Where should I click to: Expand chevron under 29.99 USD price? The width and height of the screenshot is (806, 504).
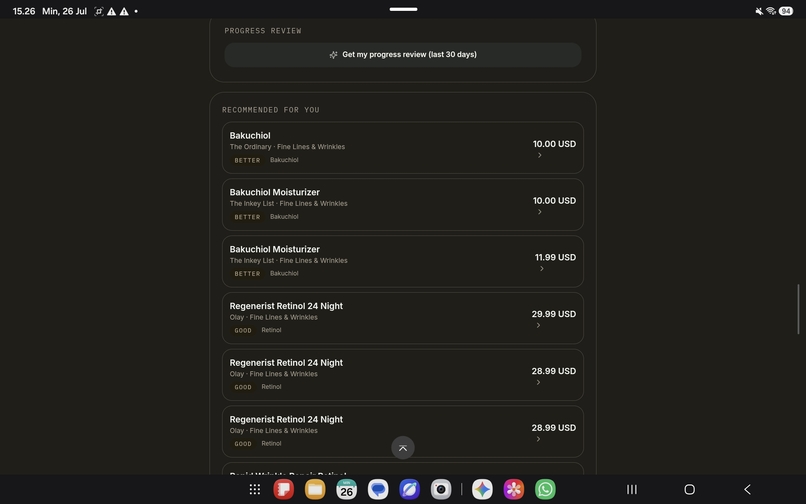538,326
